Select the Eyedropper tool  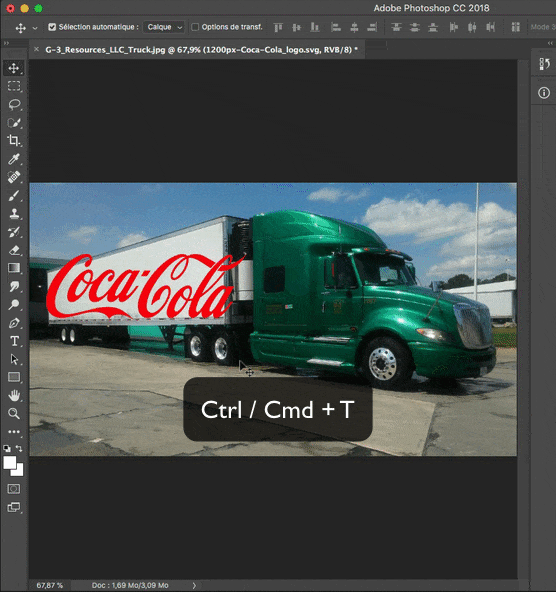click(x=14, y=159)
